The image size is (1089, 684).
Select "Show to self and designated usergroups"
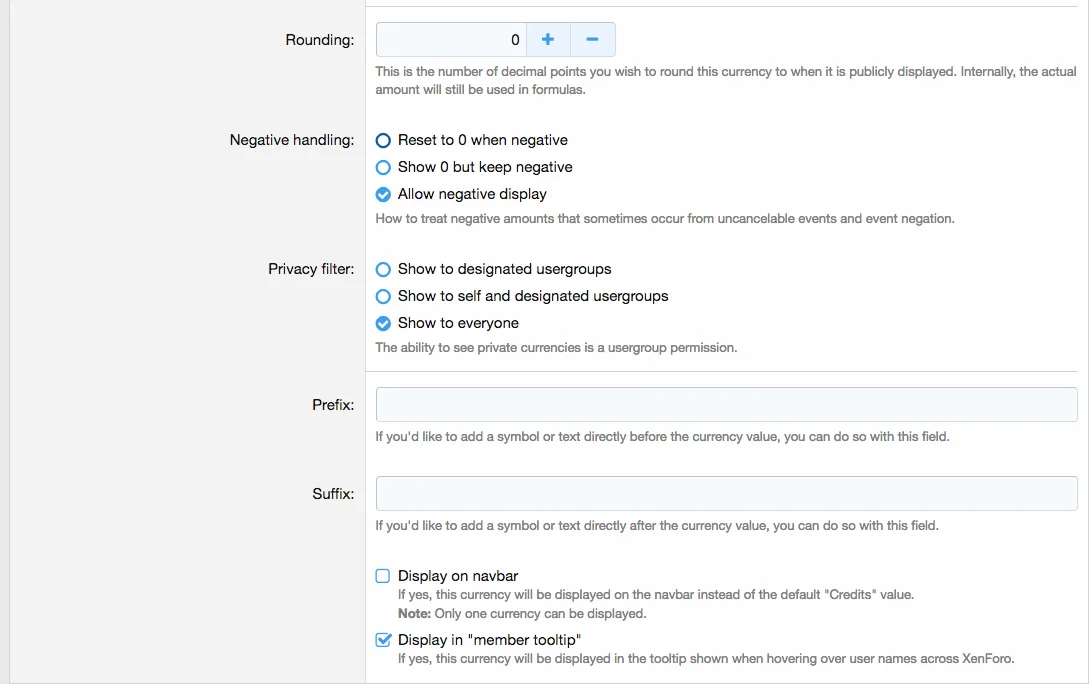click(383, 297)
